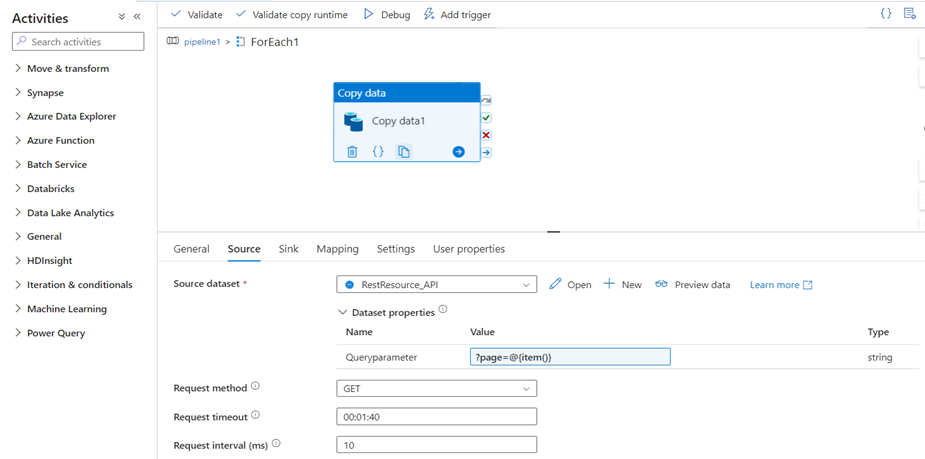Switch to the Sink tab

(288, 249)
